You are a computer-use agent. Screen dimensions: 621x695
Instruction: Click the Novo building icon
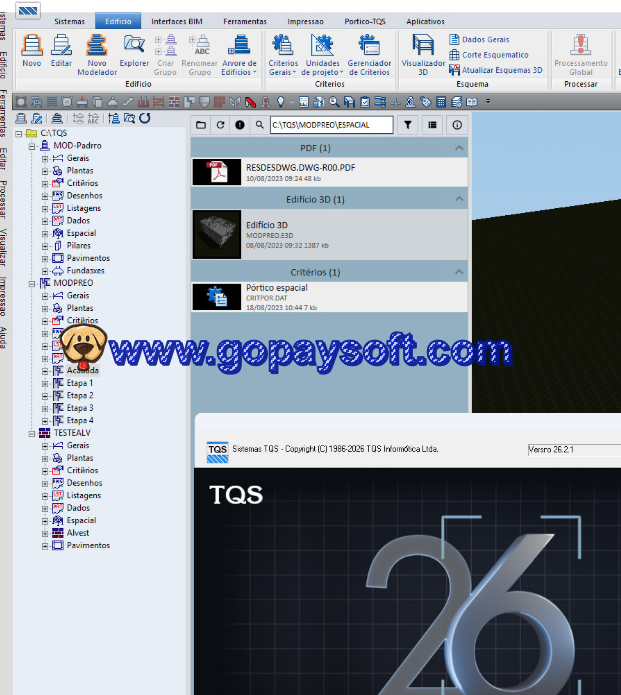[x=32, y=49]
